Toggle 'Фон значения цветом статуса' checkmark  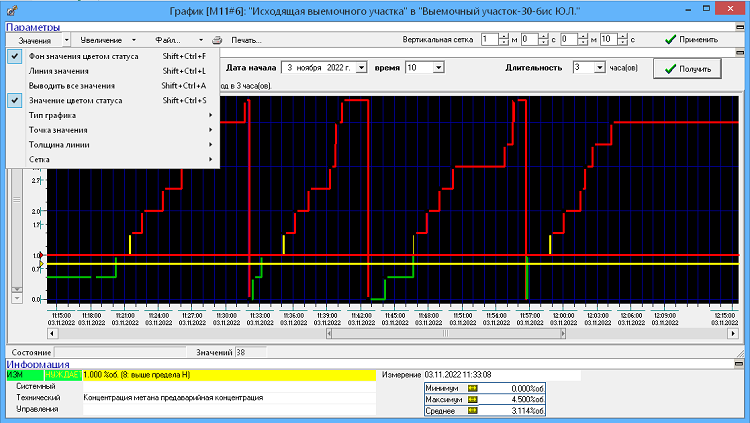pos(15,56)
